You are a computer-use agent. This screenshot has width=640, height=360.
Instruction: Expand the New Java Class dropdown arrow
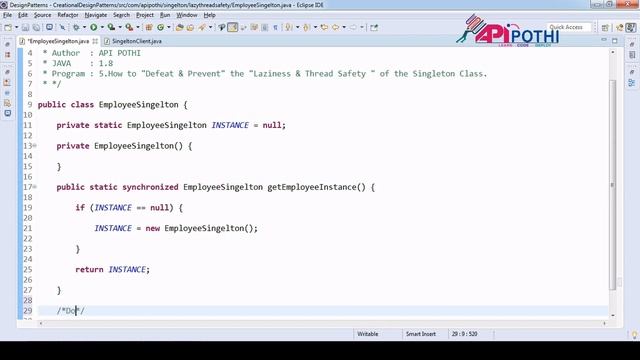coord(169,27)
